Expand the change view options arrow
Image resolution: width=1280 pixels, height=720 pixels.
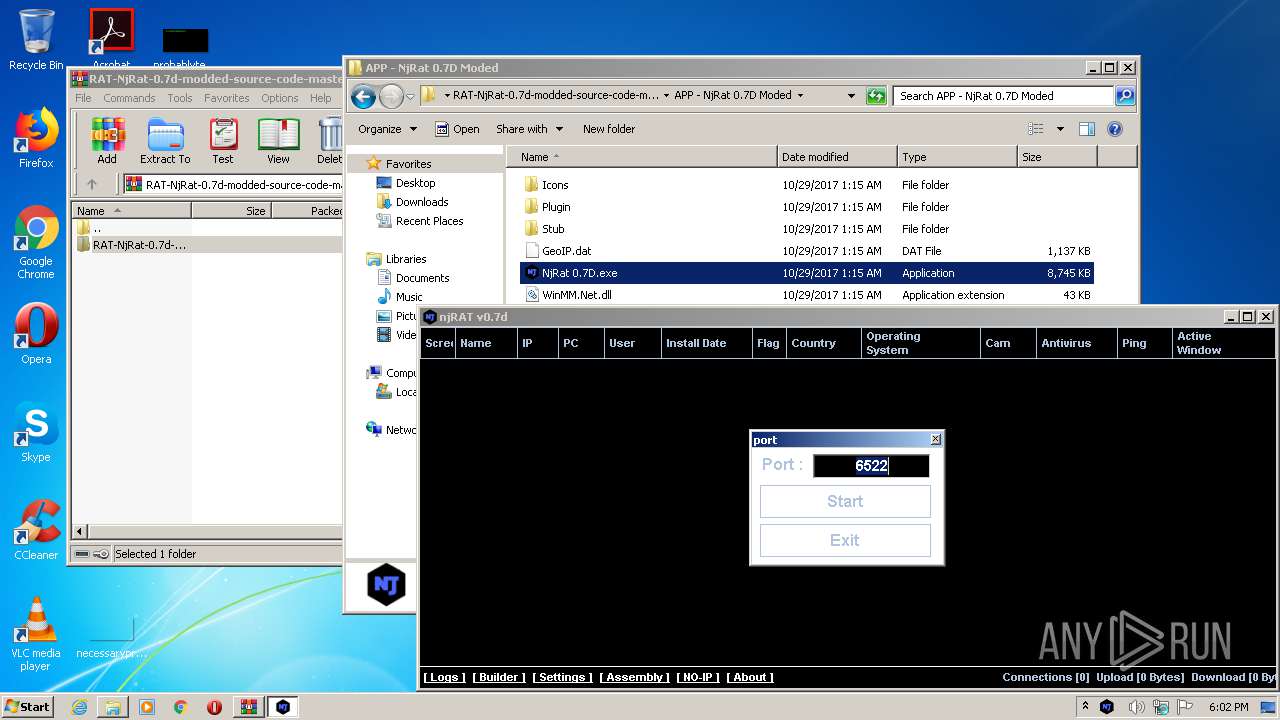[1060, 129]
